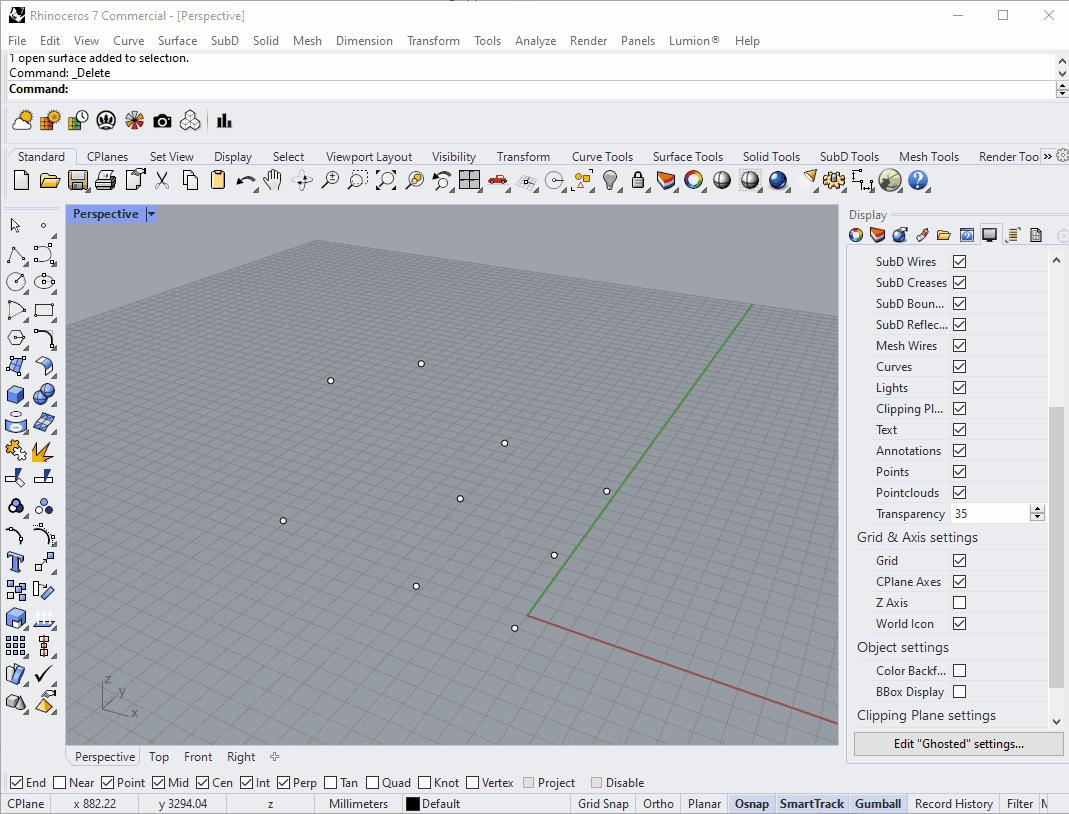Click Edit "Ghosted" settings button

click(x=958, y=744)
